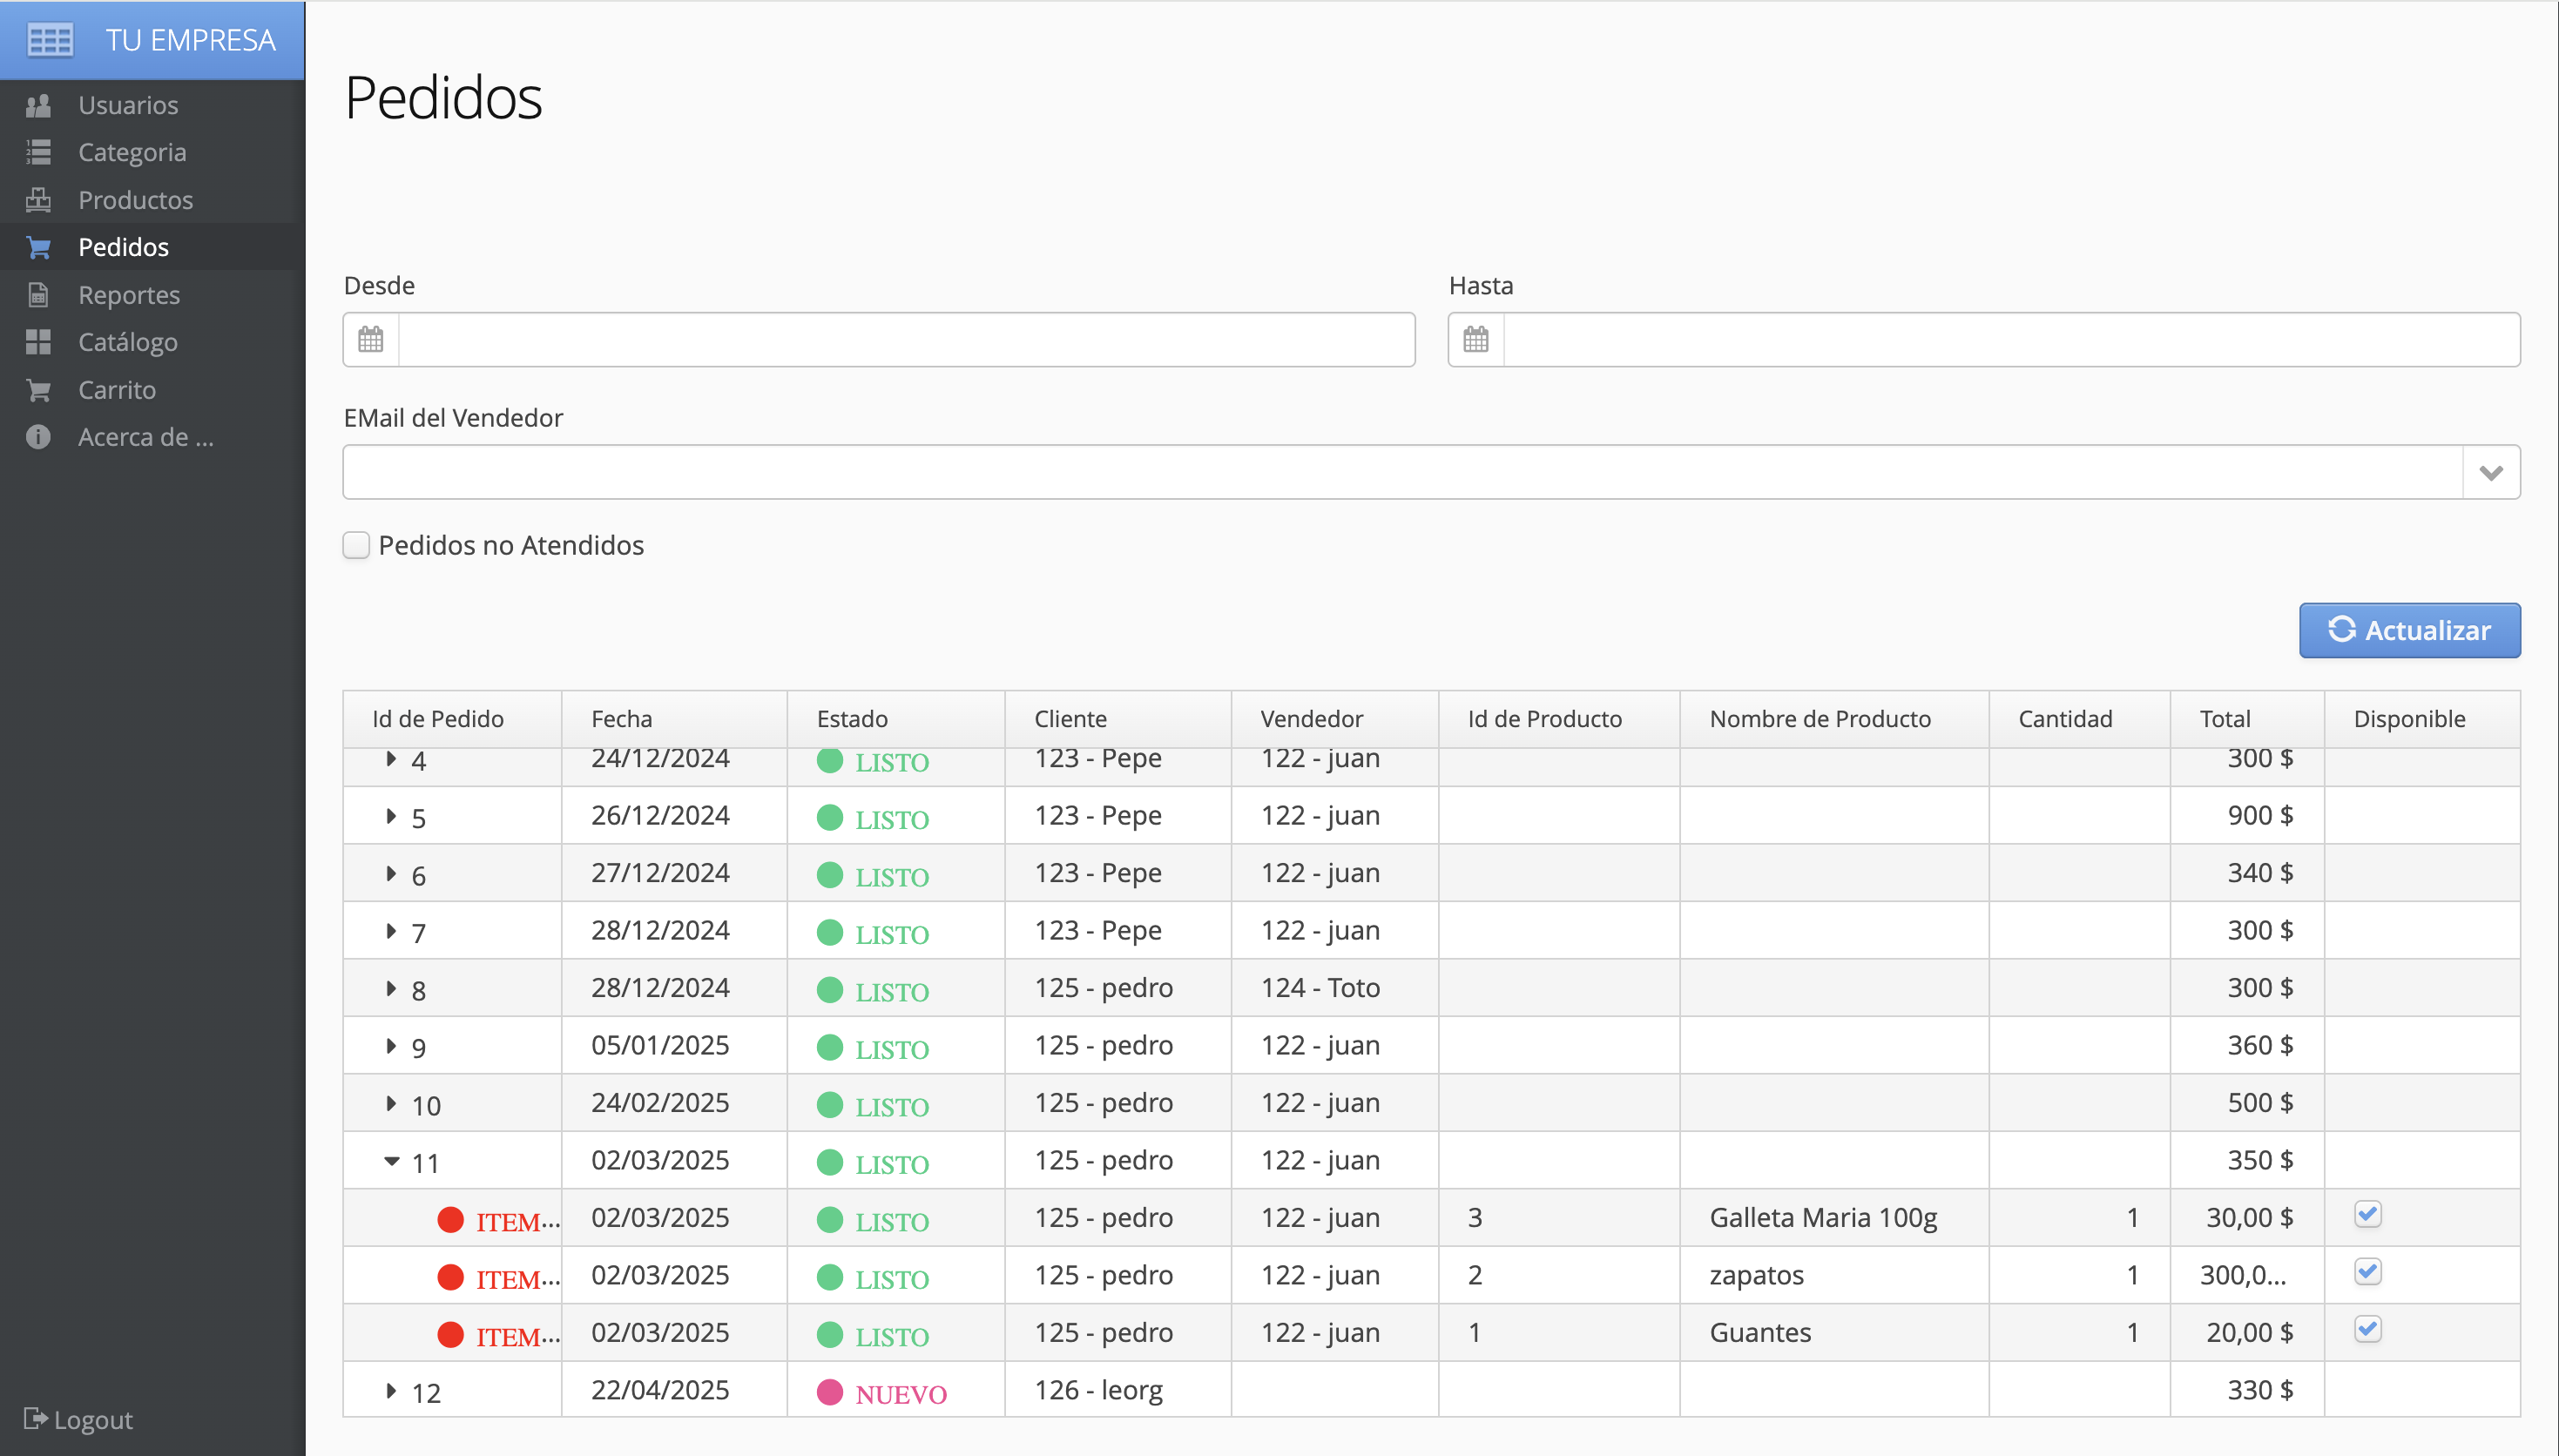Collapse order 11 row
The width and height of the screenshot is (2559, 1456).
[391, 1161]
